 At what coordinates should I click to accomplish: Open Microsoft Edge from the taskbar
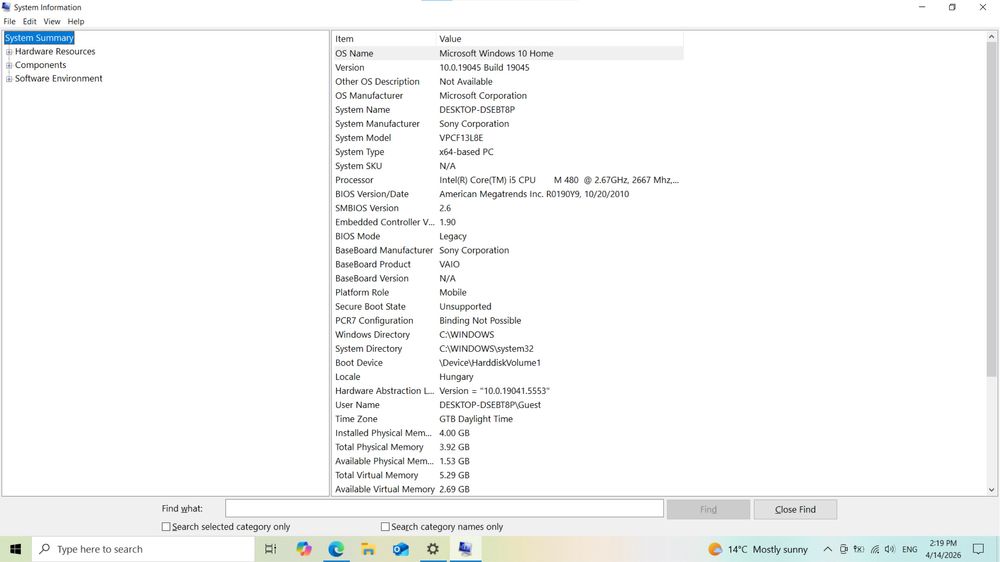point(336,549)
